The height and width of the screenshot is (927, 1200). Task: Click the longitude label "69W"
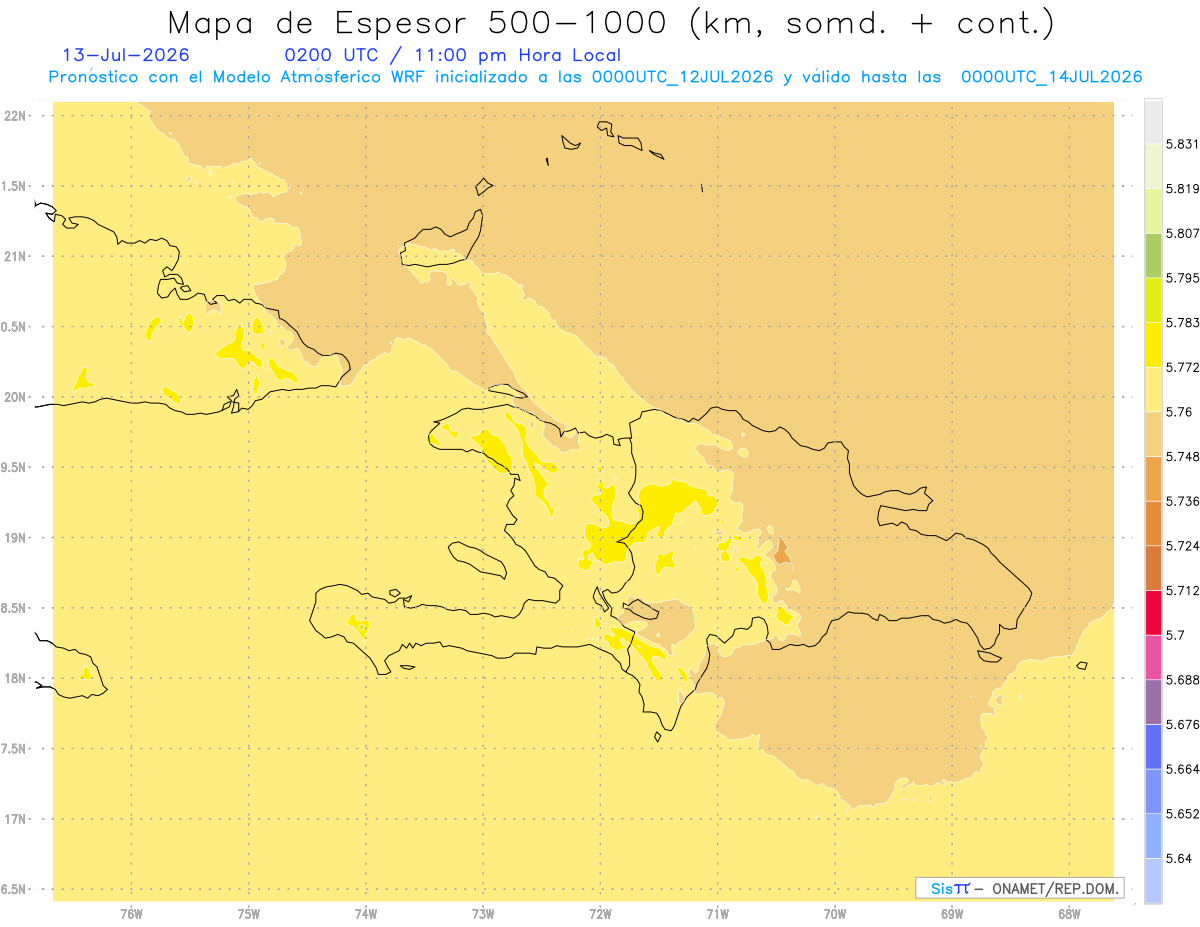[952, 914]
